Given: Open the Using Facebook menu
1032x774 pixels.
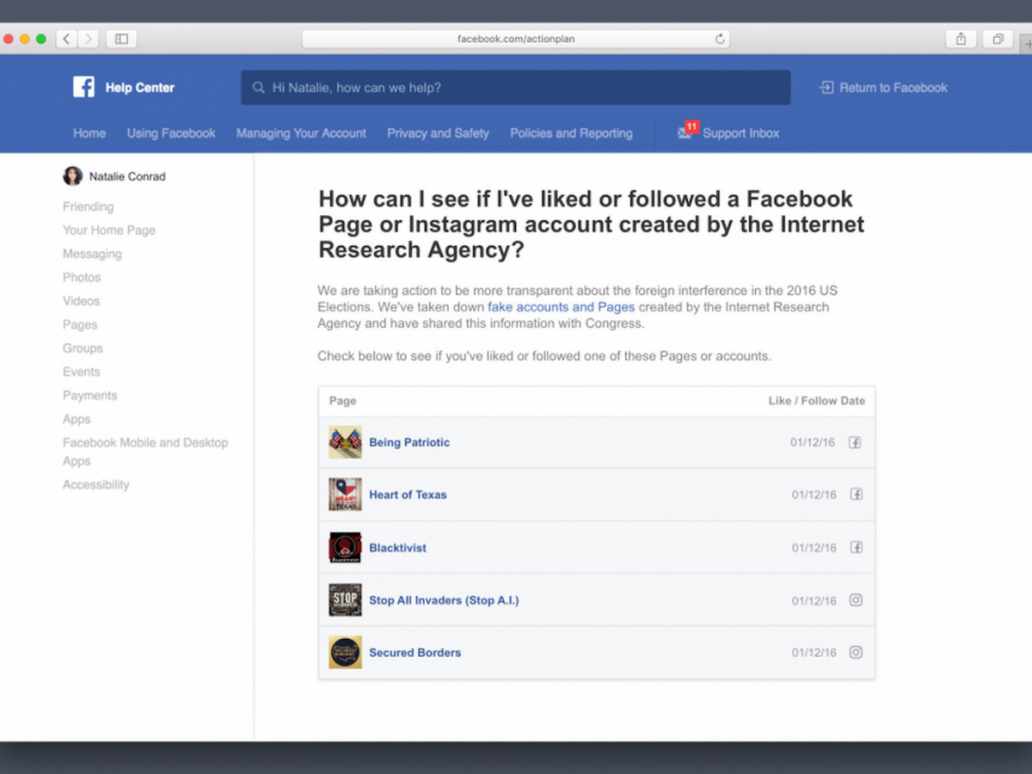Looking at the screenshot, I should coord(171,133).
